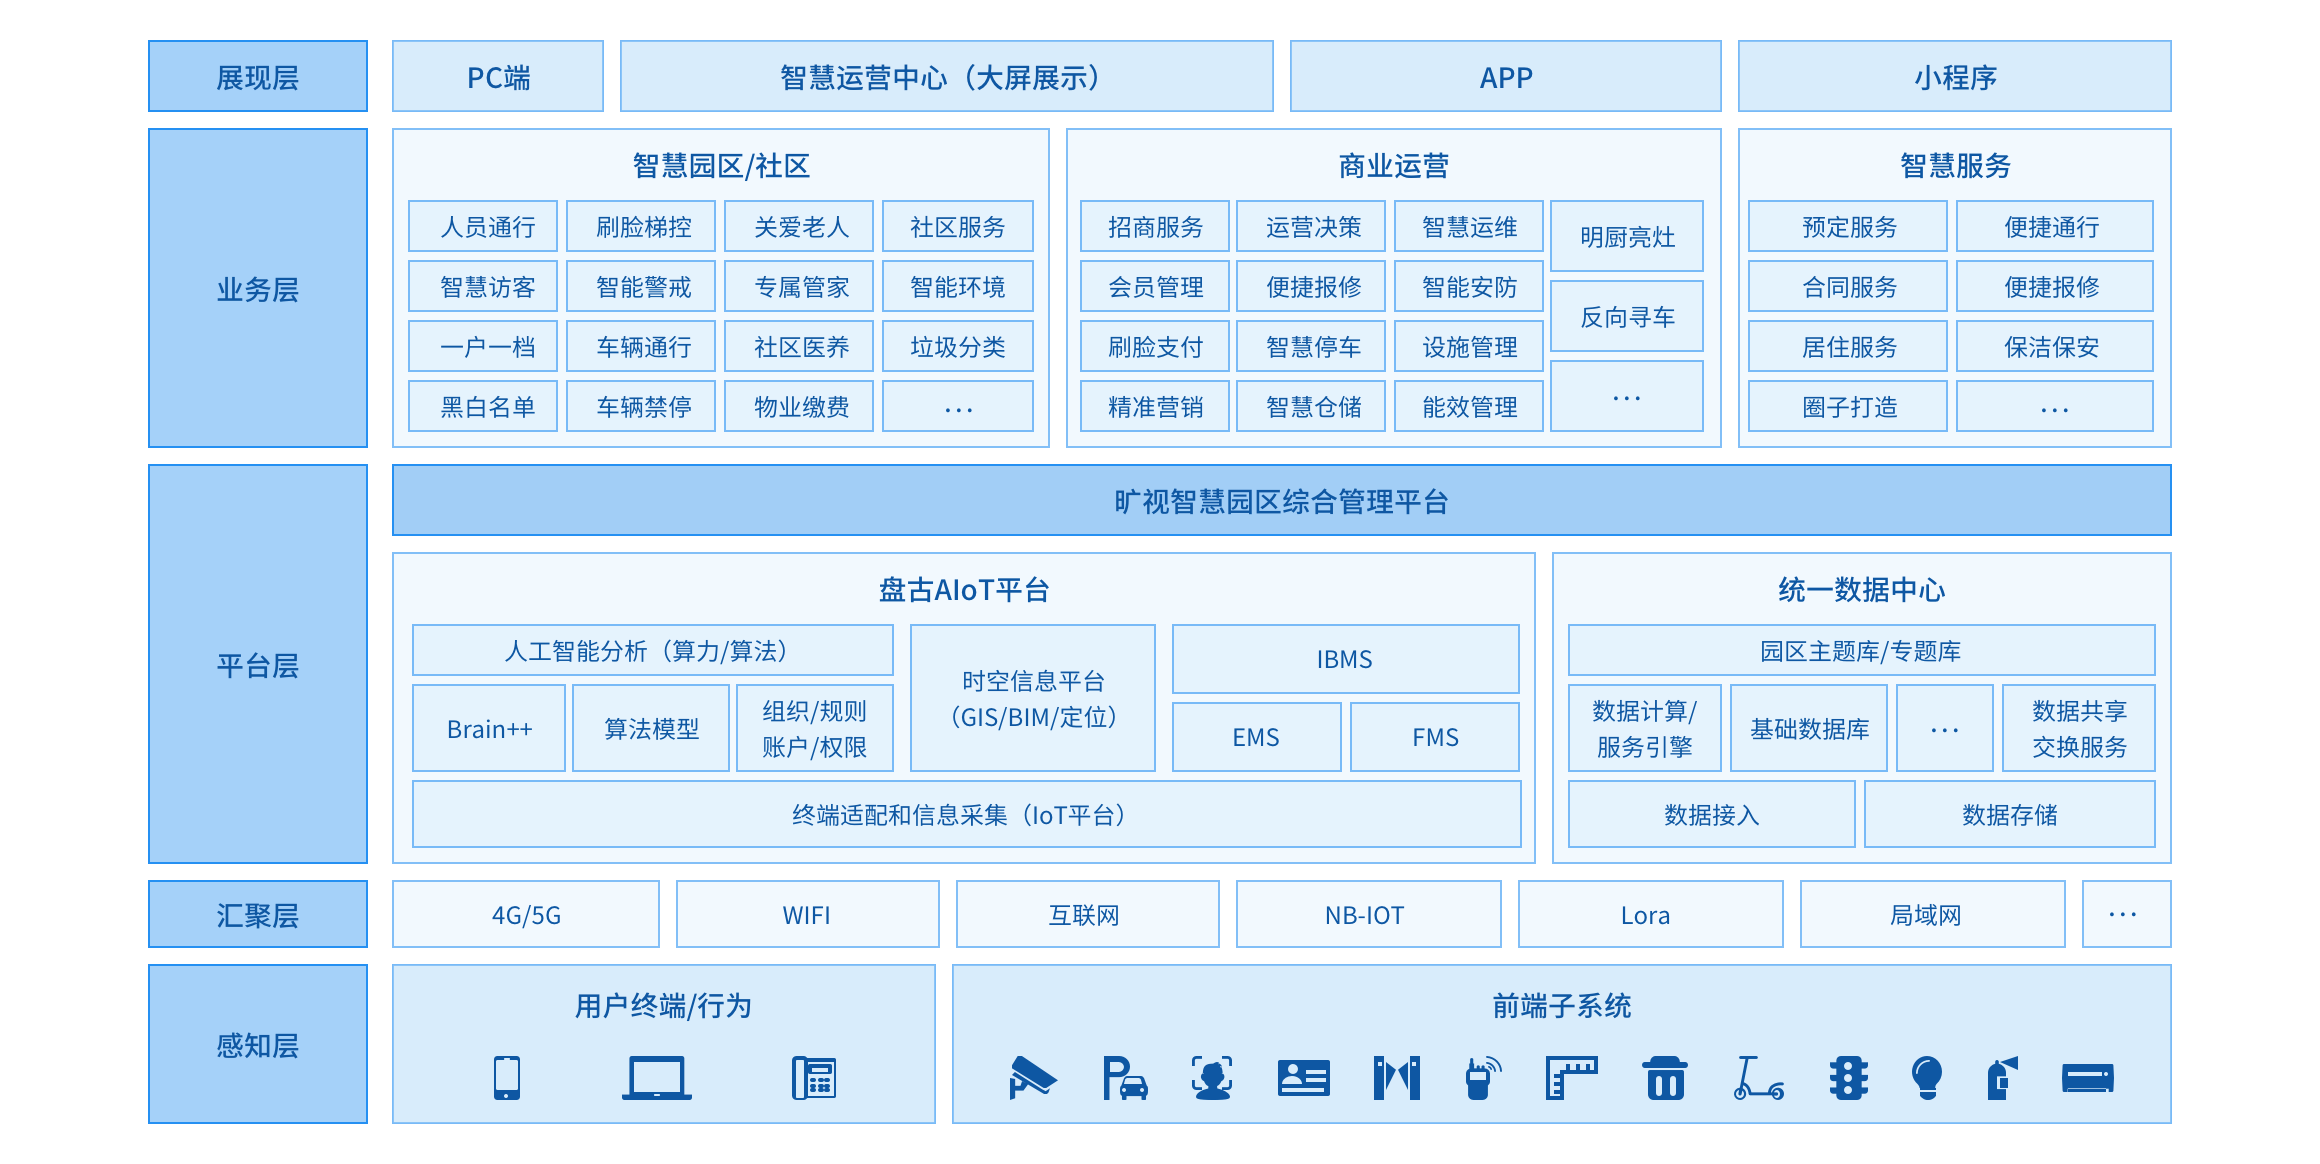Click the surveillance camera icon
This screenshot has width=2320, height=1164.
1032,1078
